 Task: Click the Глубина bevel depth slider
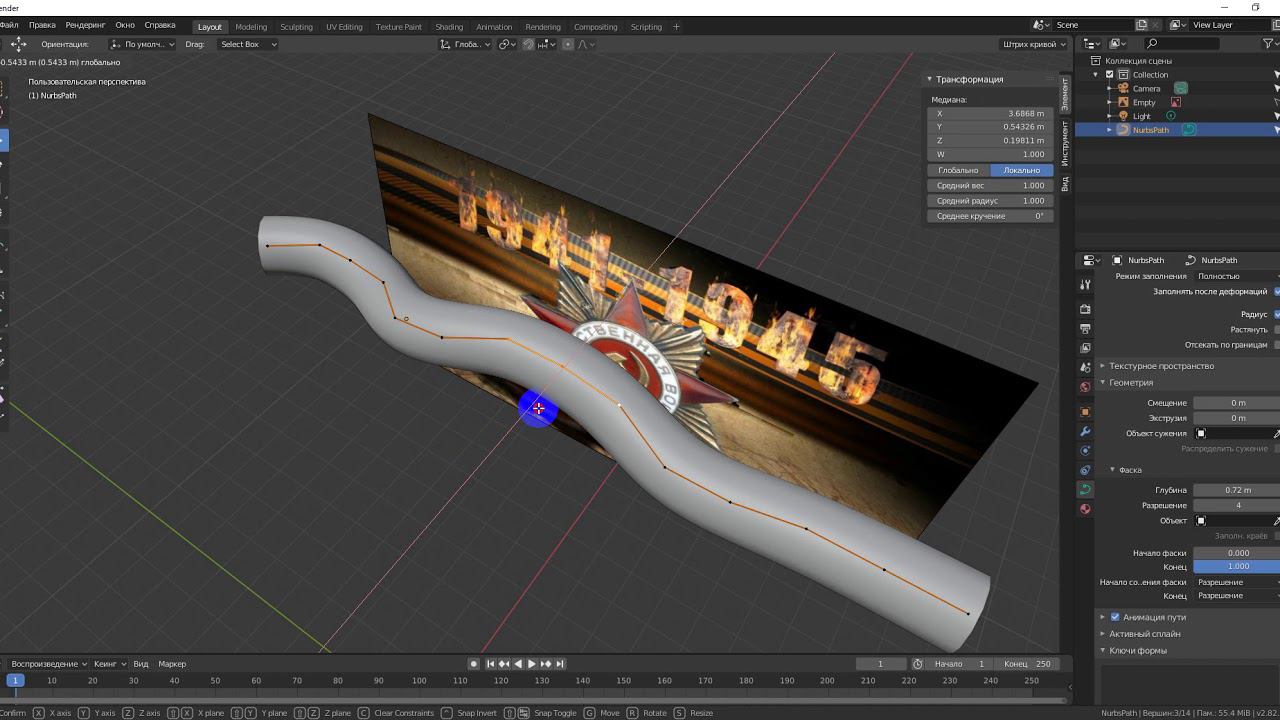coord(1237,490)
